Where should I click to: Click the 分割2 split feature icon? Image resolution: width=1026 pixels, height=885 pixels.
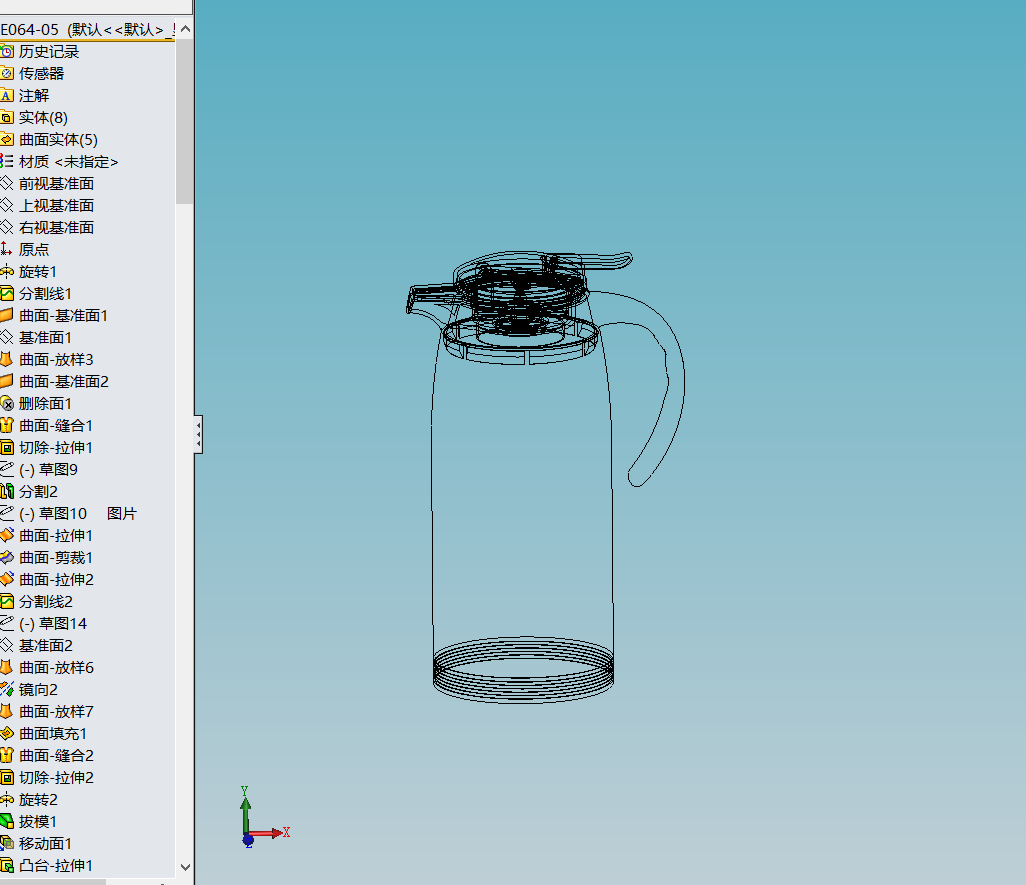click(x=7, y=491)
